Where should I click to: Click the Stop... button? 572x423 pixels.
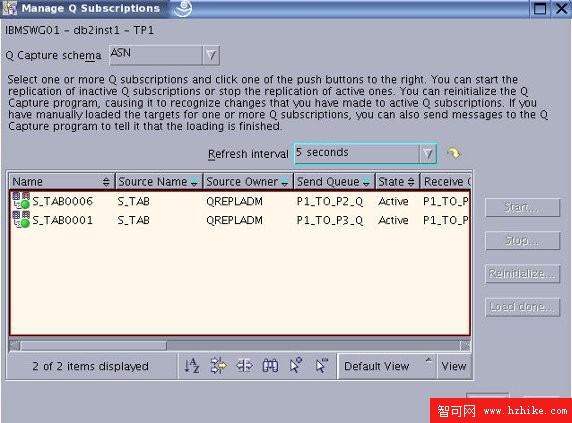click(x=522, y=240)
